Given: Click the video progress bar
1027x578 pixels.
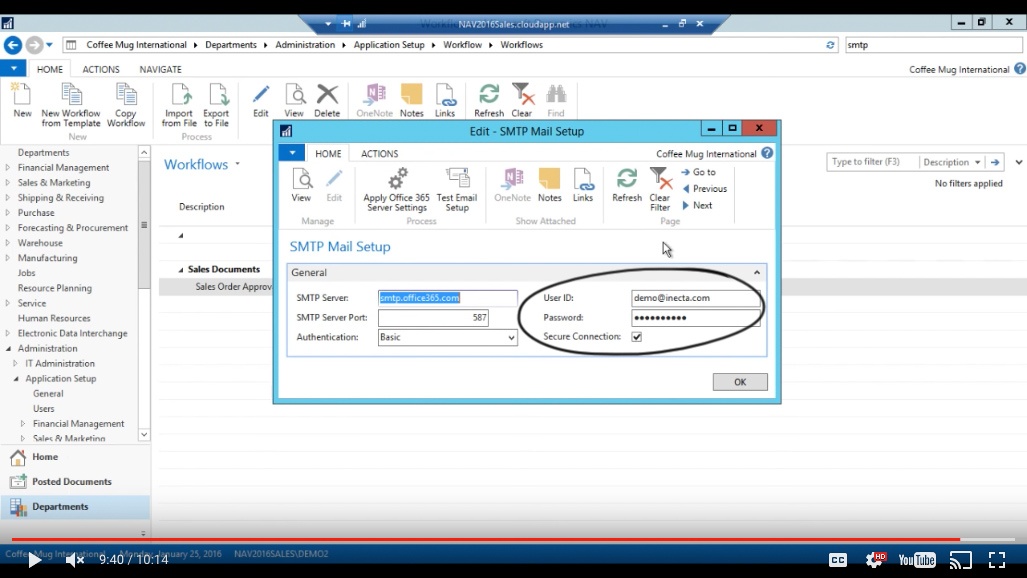Looking at the screenshot, I should click(x=514, y=539).
